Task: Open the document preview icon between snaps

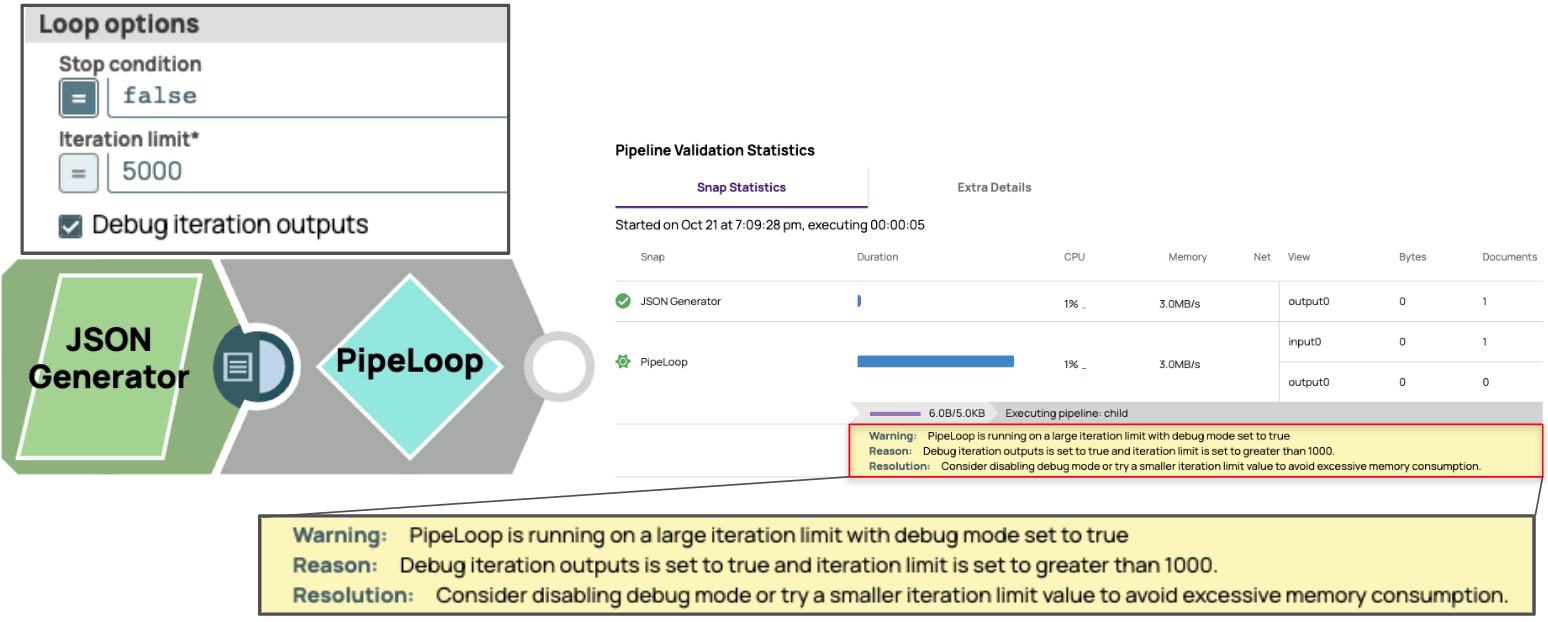Action: click(238, 367)
